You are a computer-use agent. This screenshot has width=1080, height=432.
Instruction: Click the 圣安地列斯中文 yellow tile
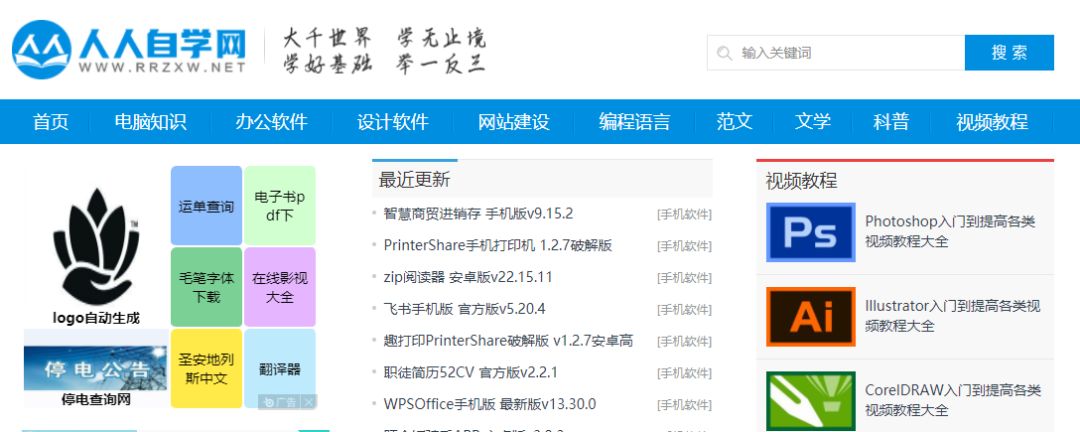click(207, 368)
